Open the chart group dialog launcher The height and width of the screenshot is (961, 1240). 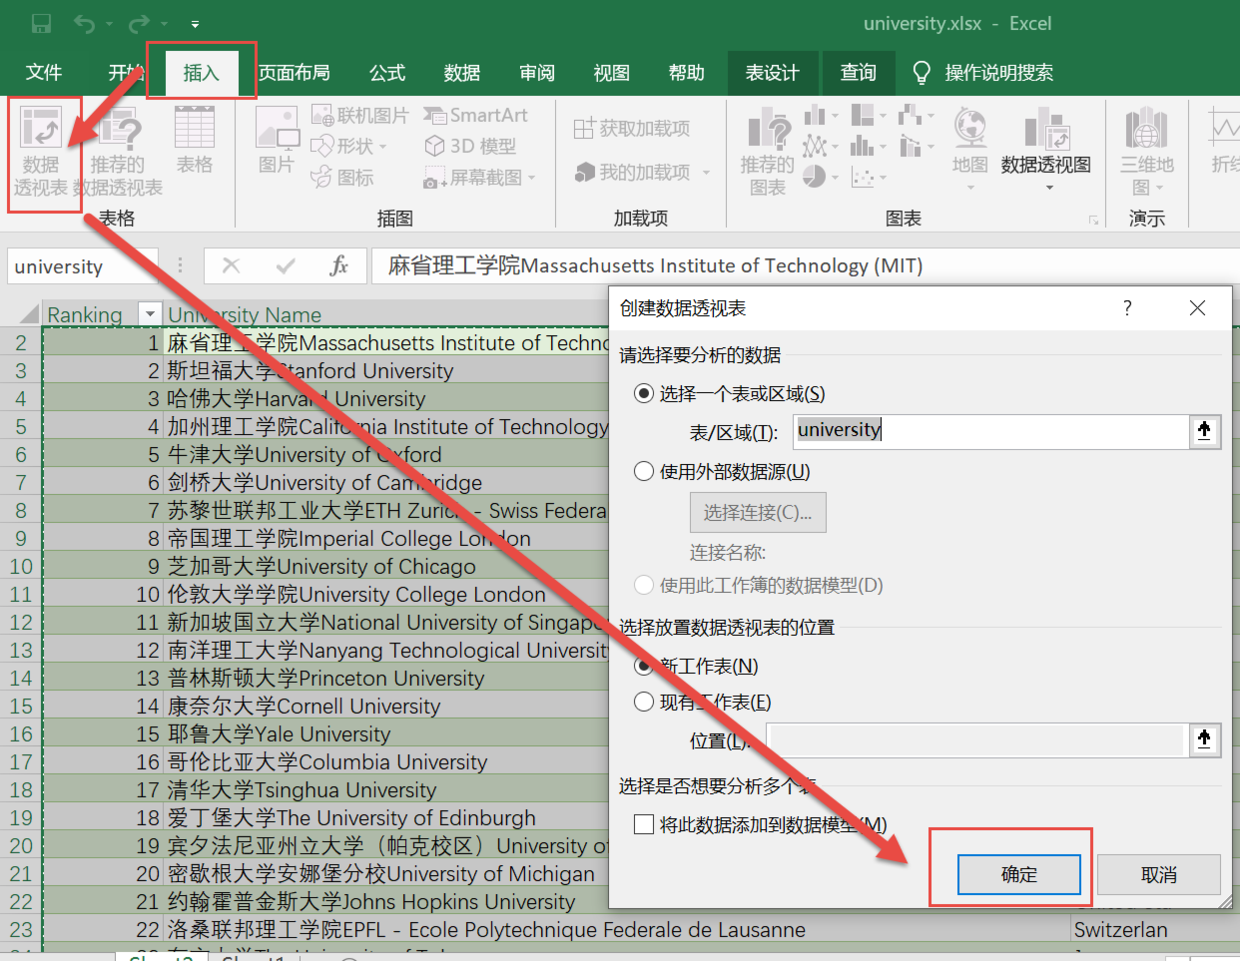click(x=1093, y=220)
